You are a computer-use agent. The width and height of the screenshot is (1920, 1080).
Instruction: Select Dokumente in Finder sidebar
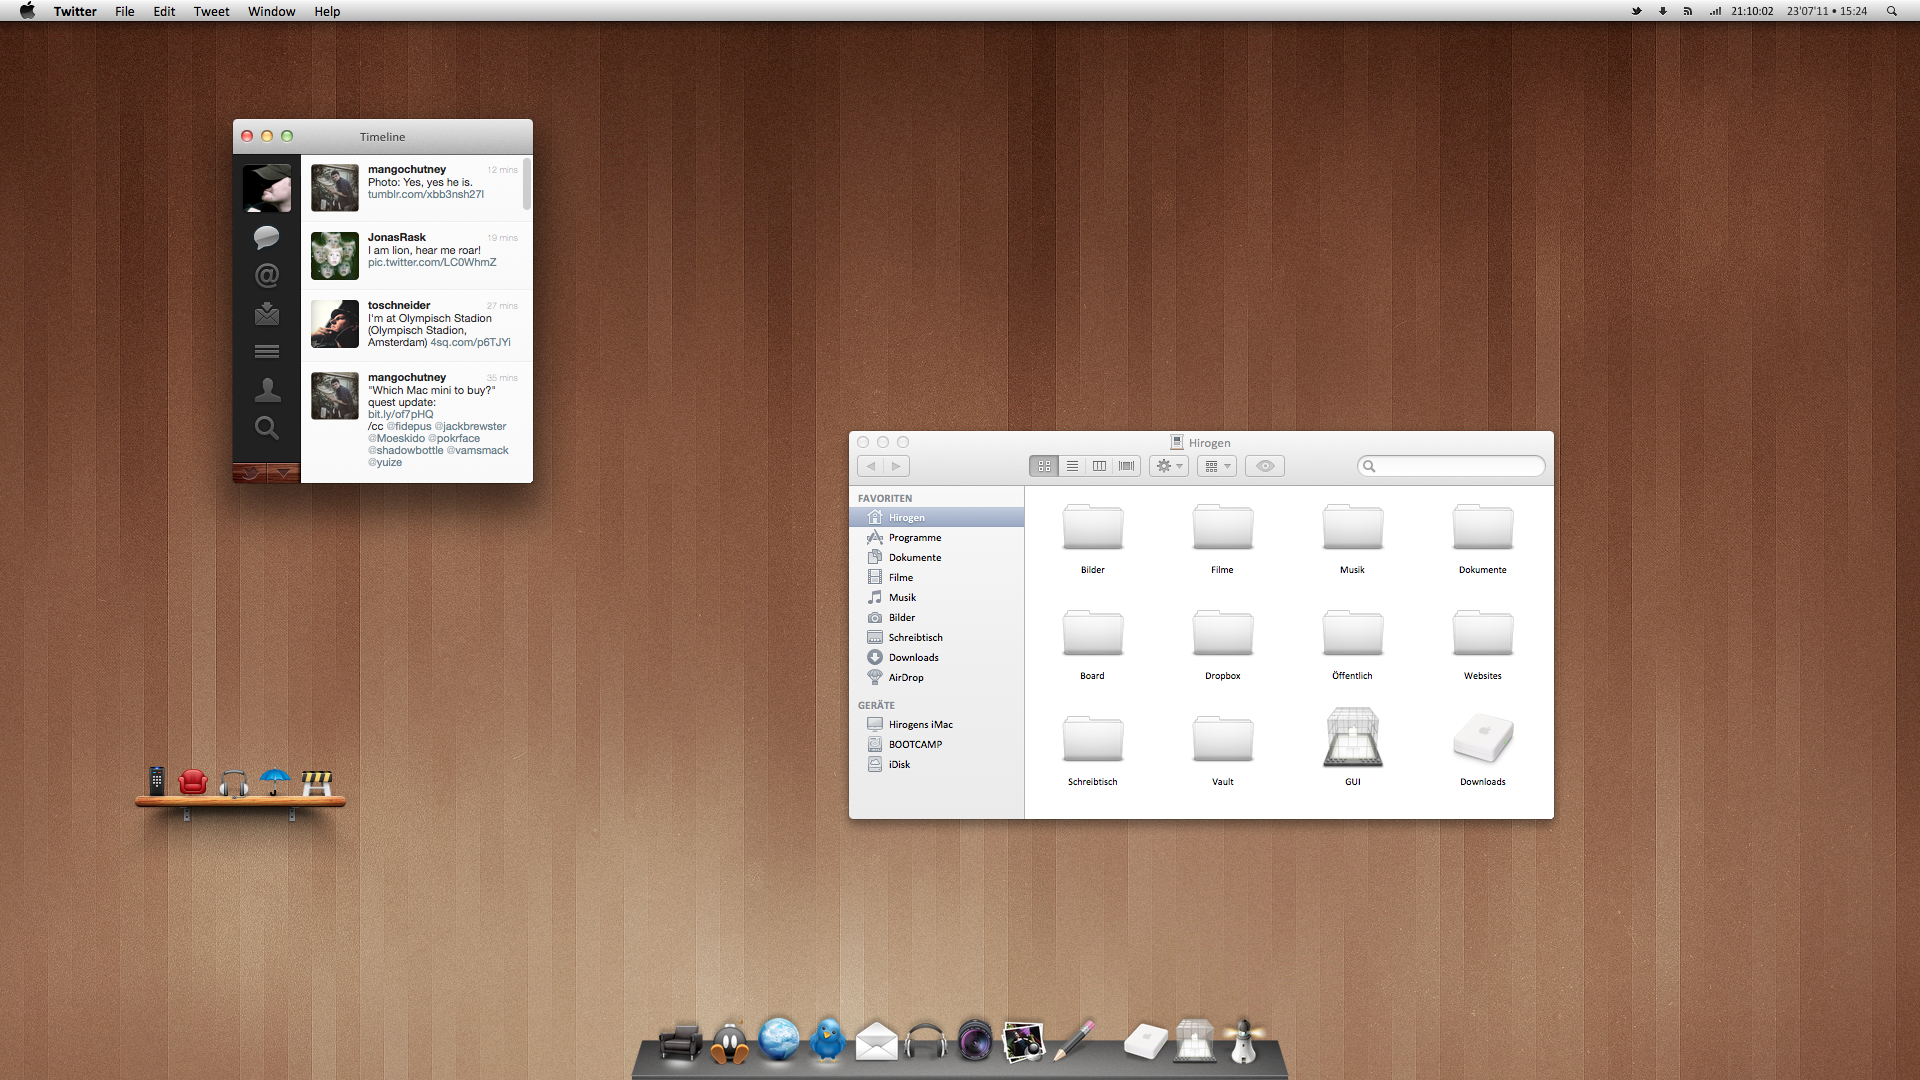(937, 557)
